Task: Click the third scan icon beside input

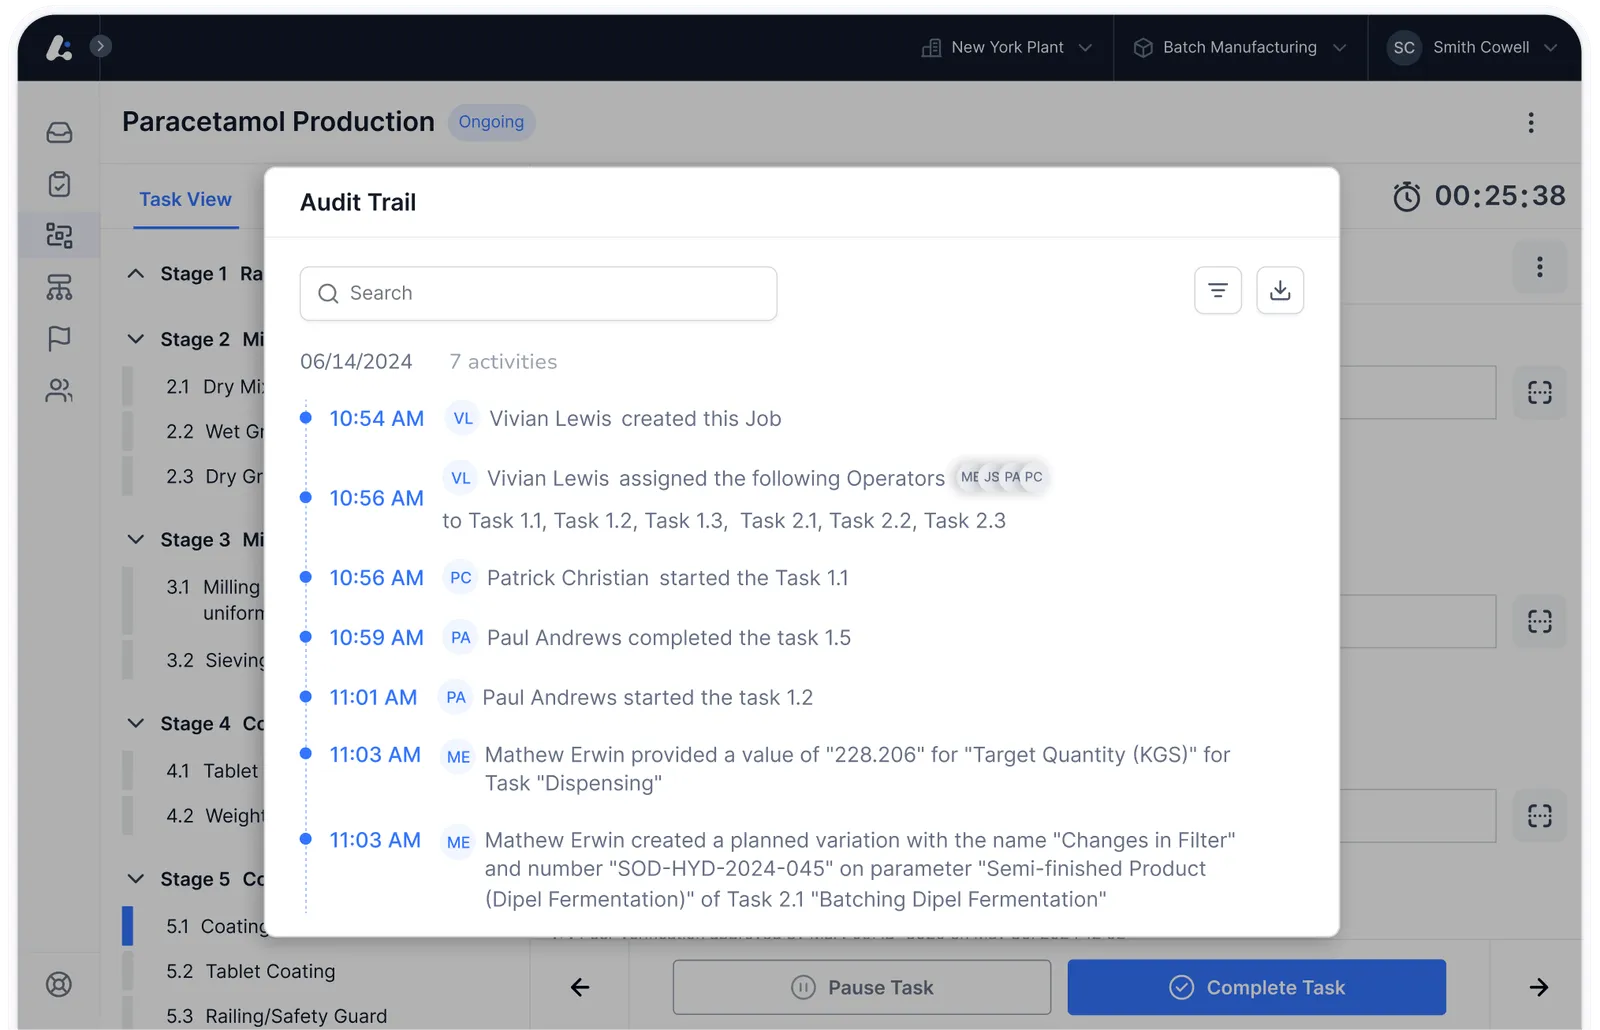Action: 1539,815
